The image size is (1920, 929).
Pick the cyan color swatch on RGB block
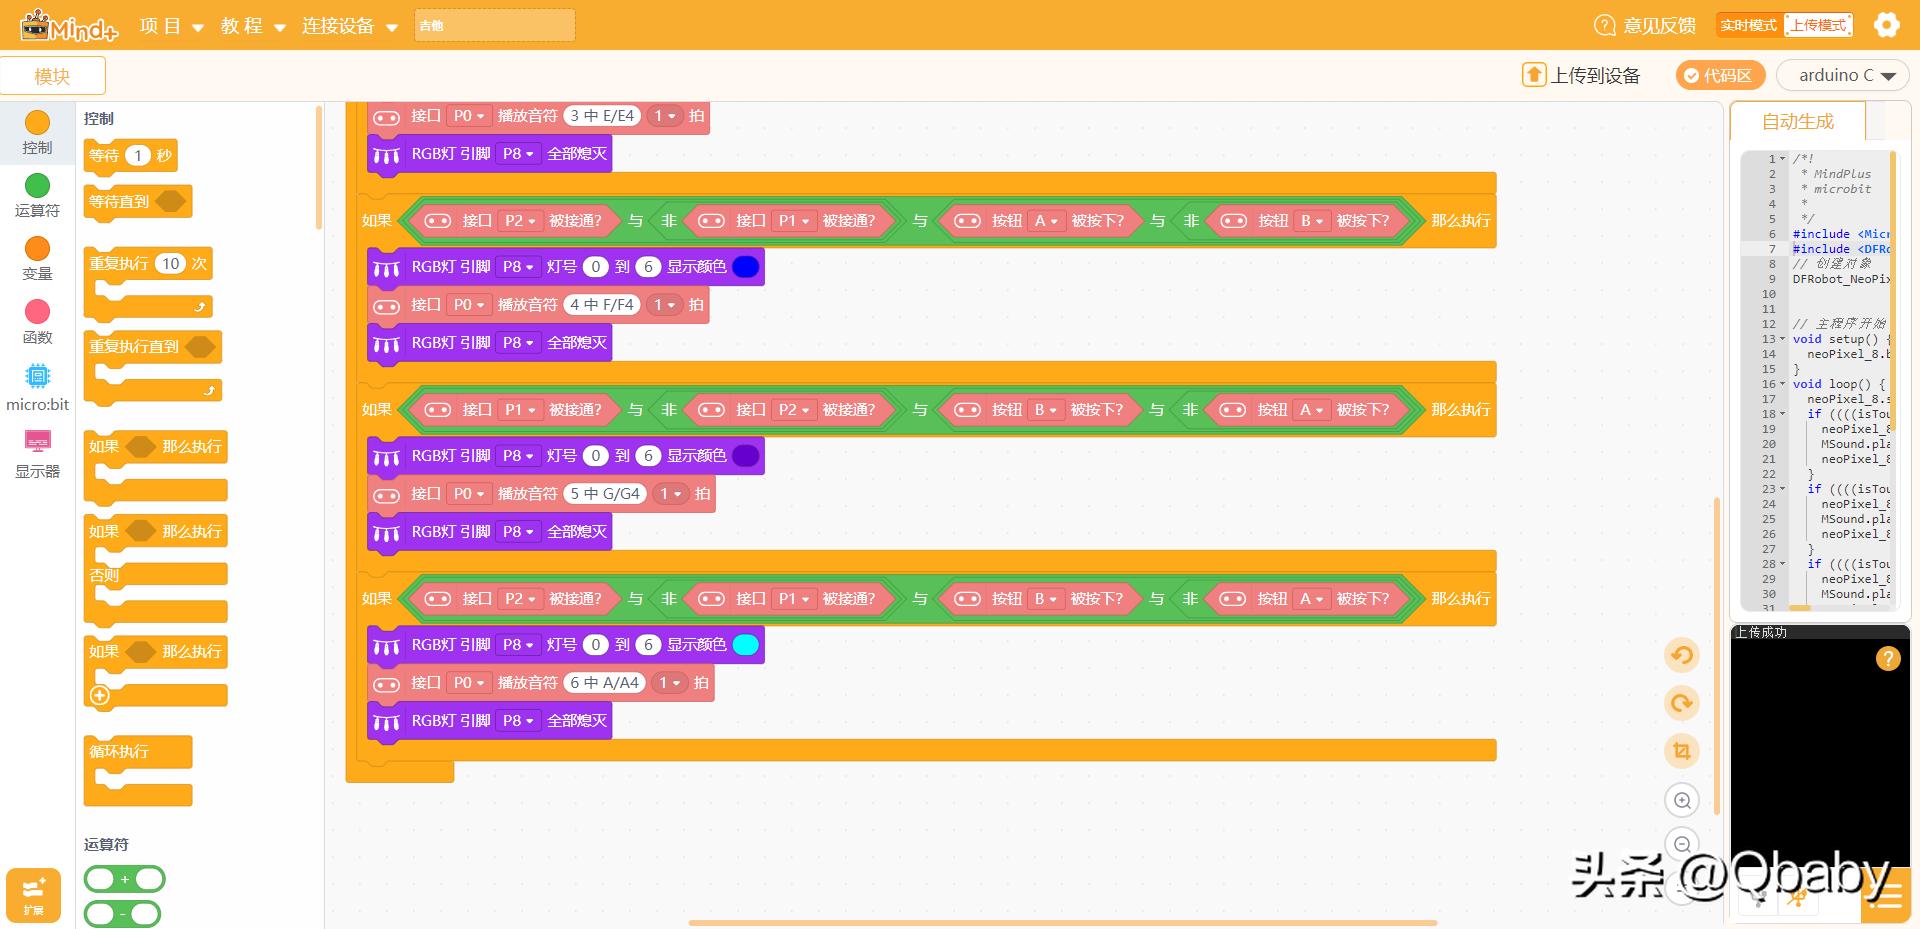point(746,645)
